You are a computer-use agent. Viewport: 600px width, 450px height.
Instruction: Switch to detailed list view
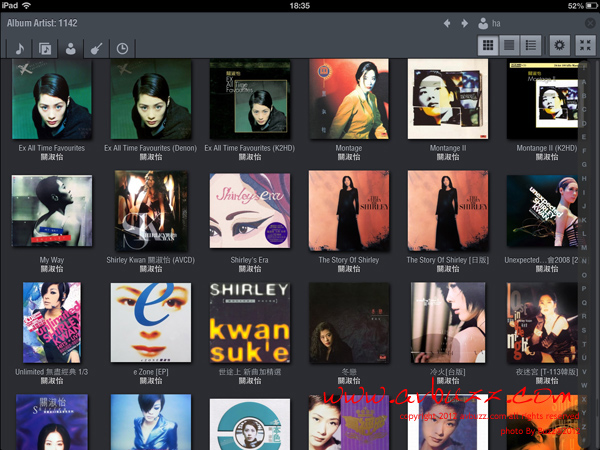point(531,45)
